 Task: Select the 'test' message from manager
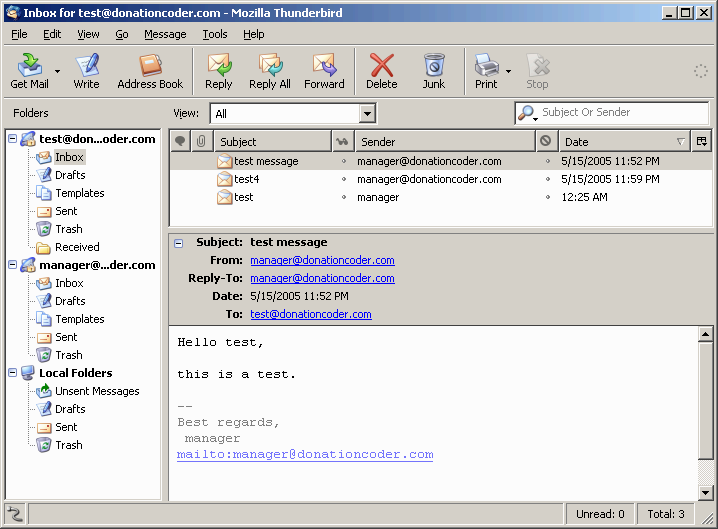click(441, 197)
